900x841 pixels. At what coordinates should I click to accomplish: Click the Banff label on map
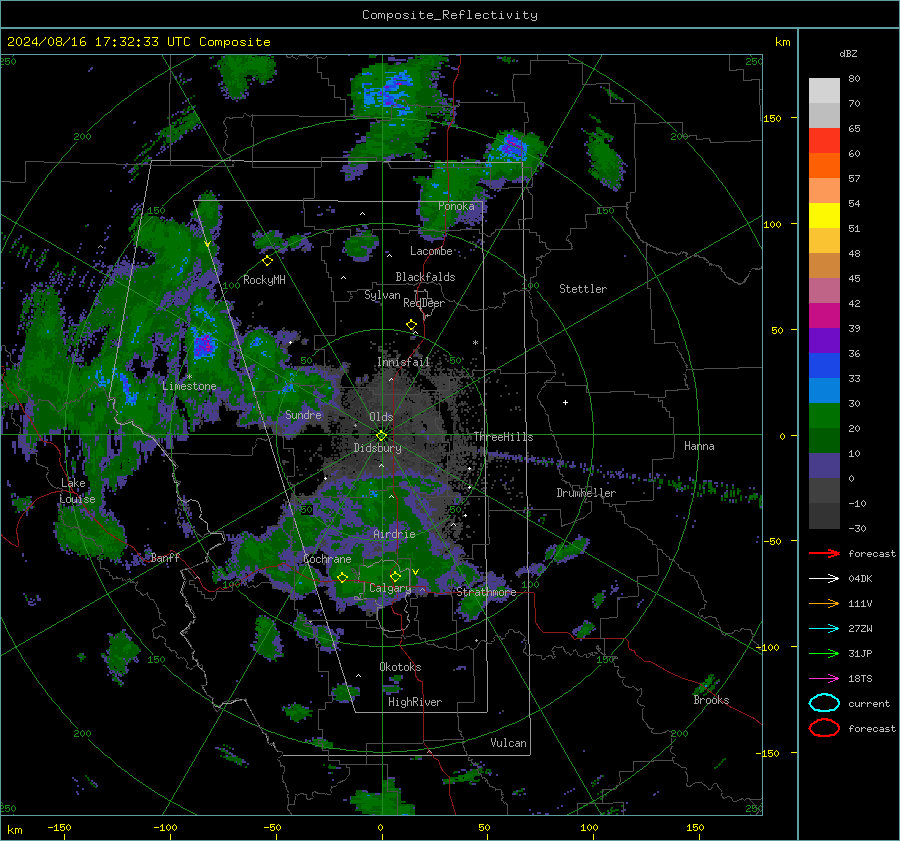coord(165,557)
